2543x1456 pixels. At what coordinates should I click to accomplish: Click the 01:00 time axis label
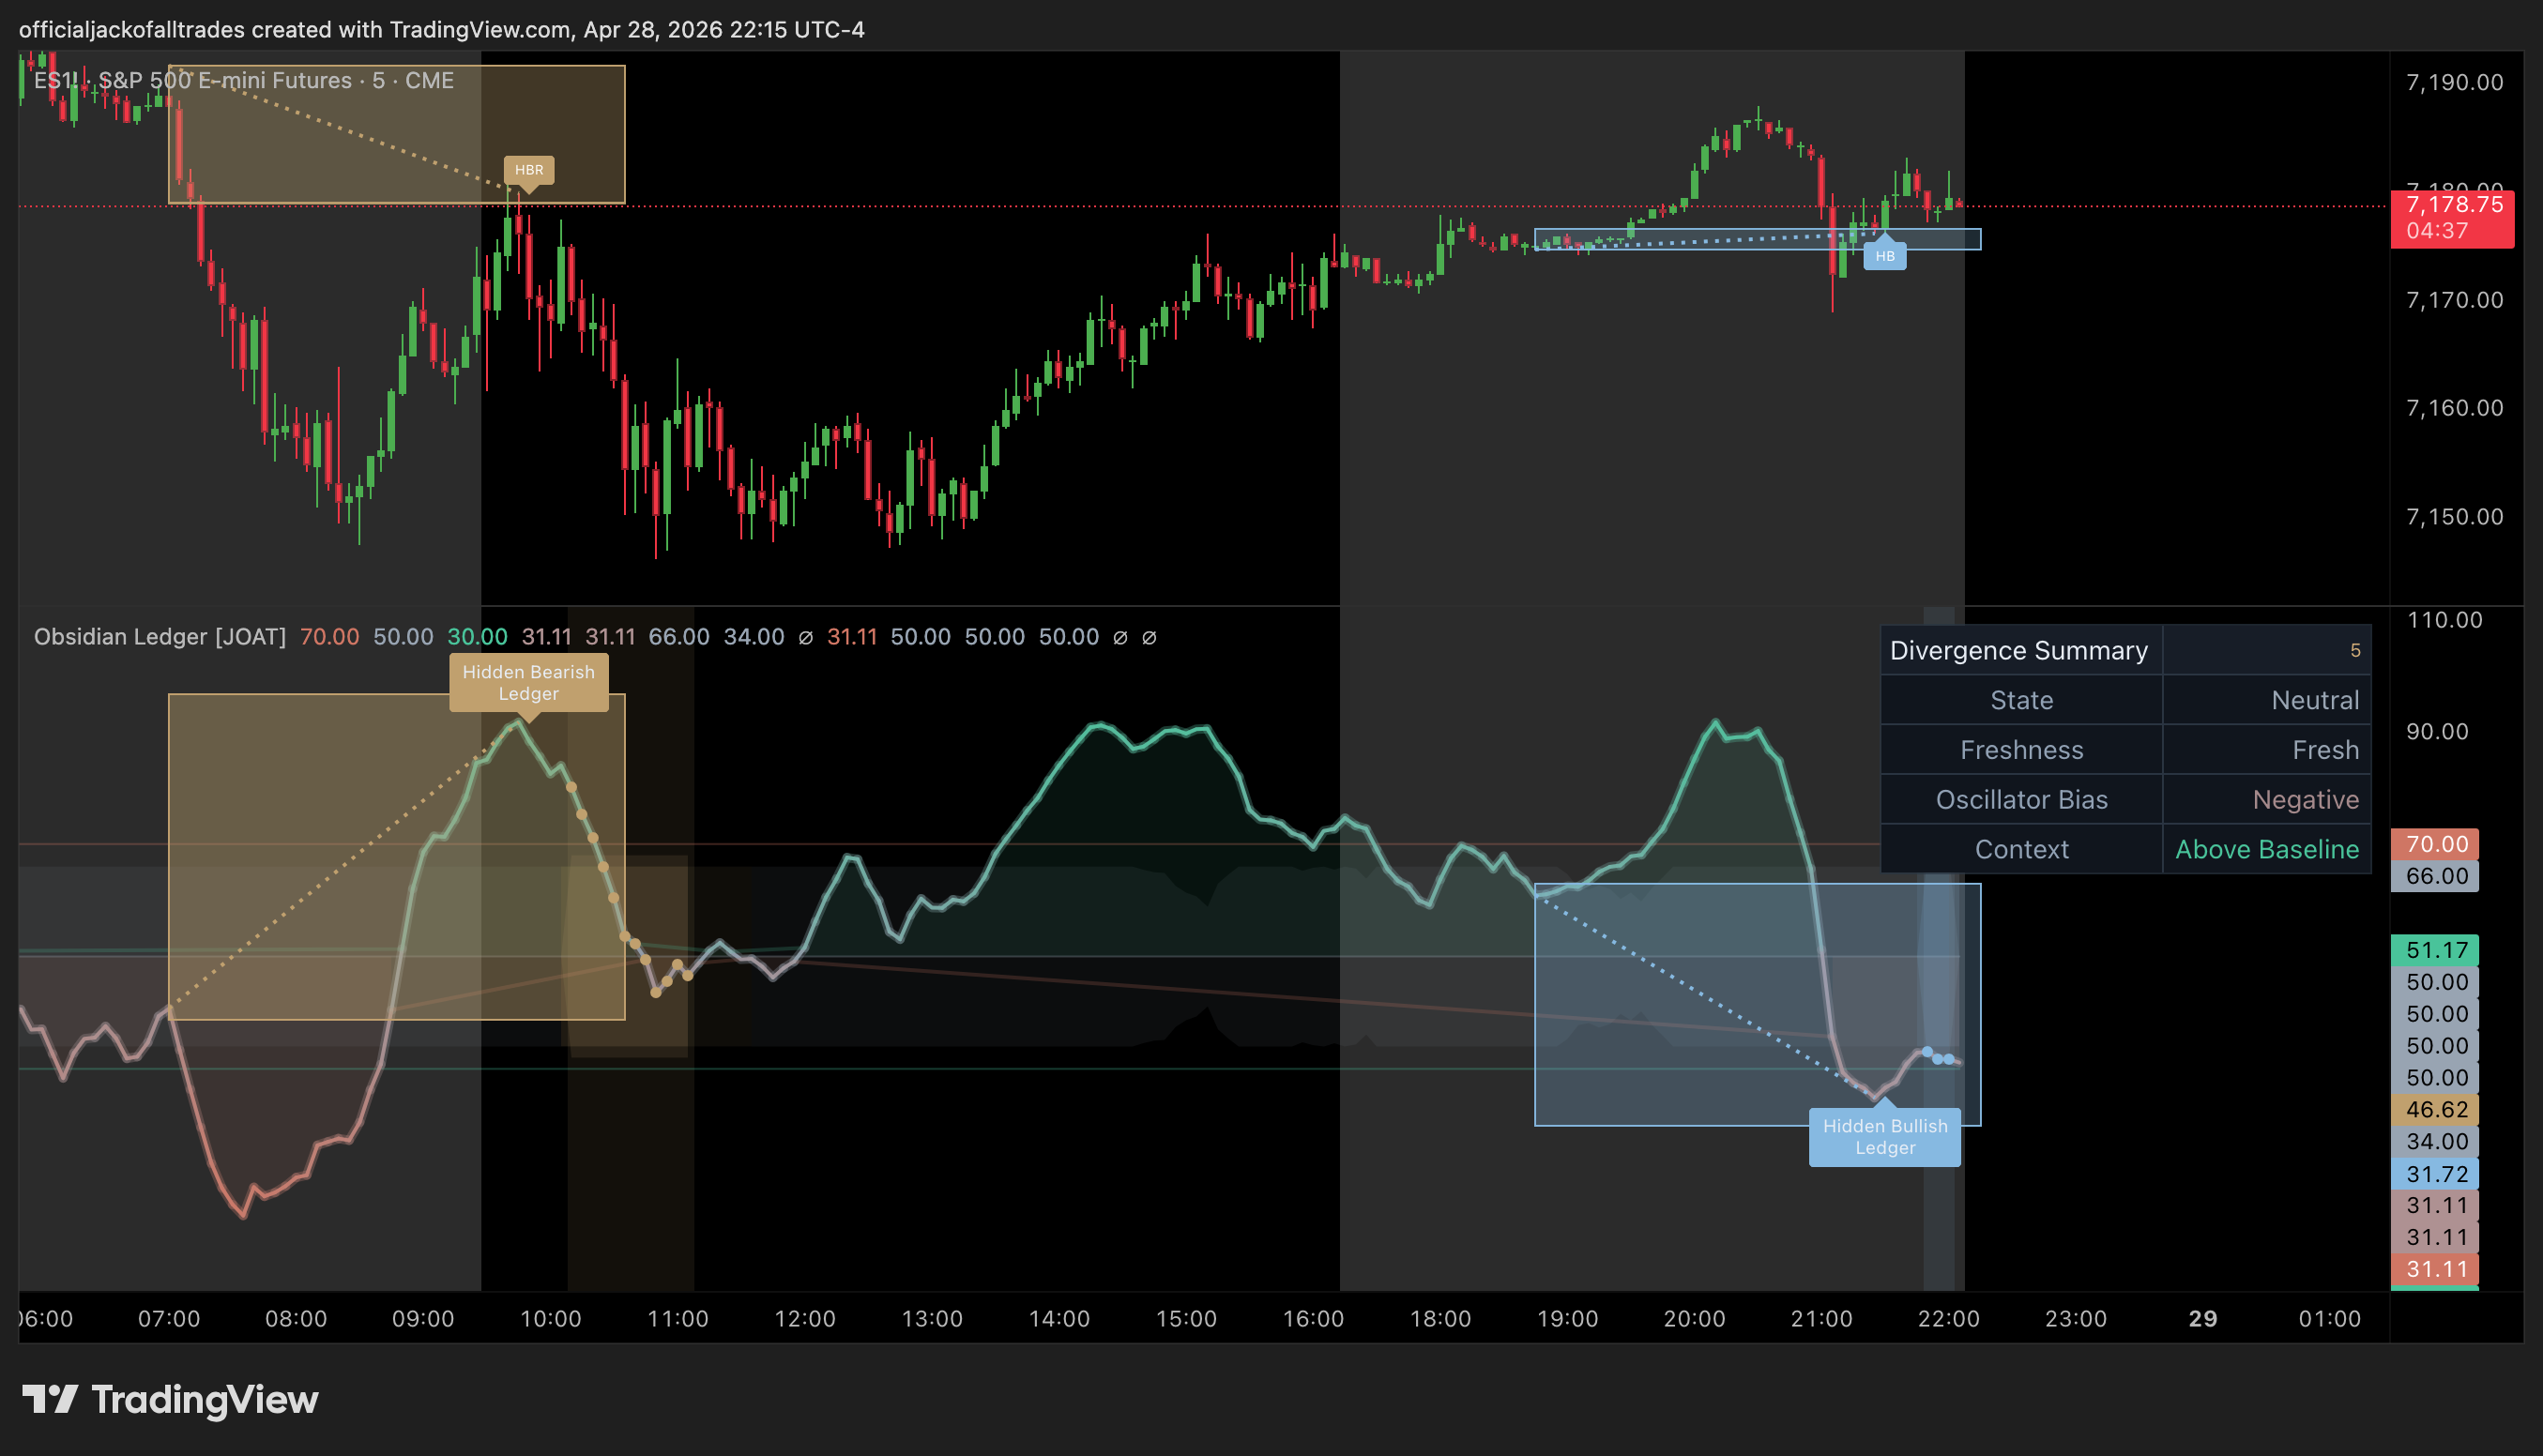coord(2330,1319)
